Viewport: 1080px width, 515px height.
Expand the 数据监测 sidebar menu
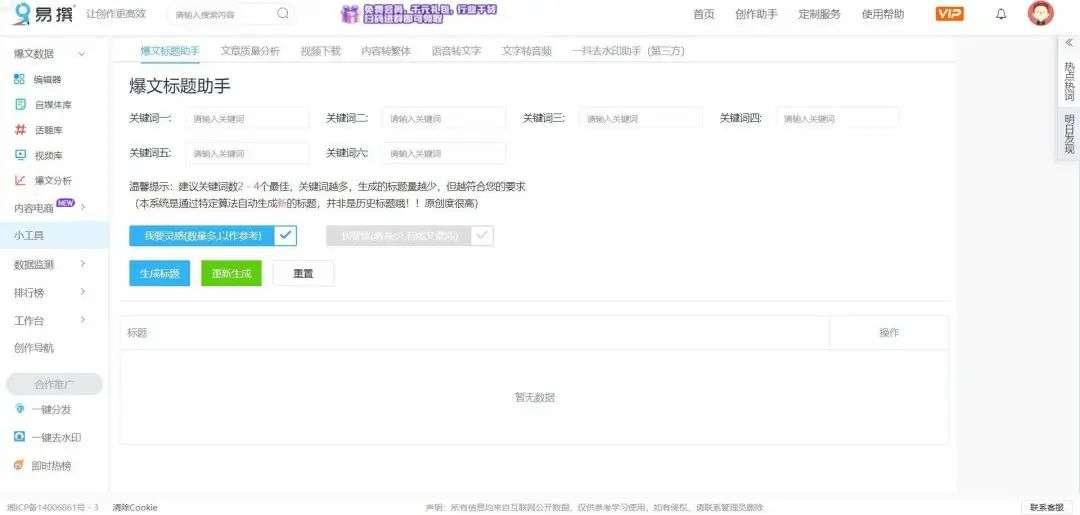tap(83, 264)
